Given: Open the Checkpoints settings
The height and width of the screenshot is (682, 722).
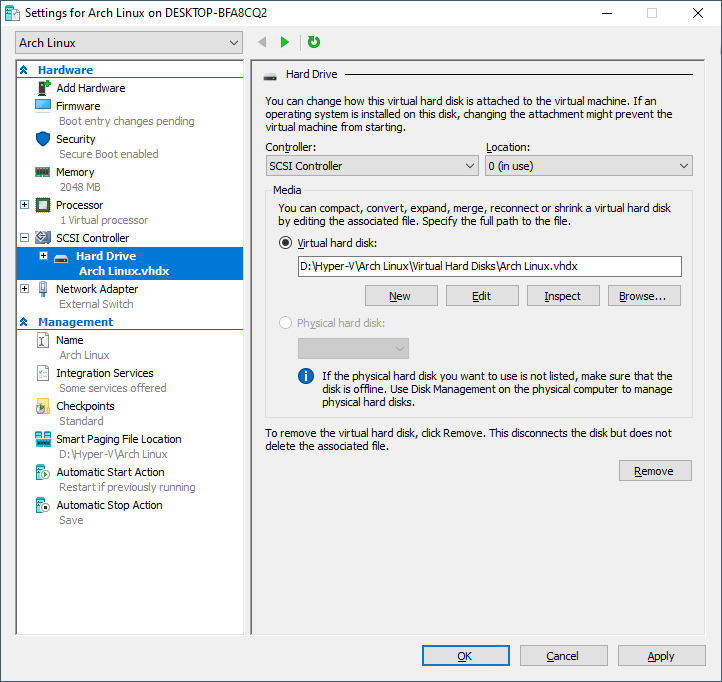Looking at the screenshot, I should 85,406.
